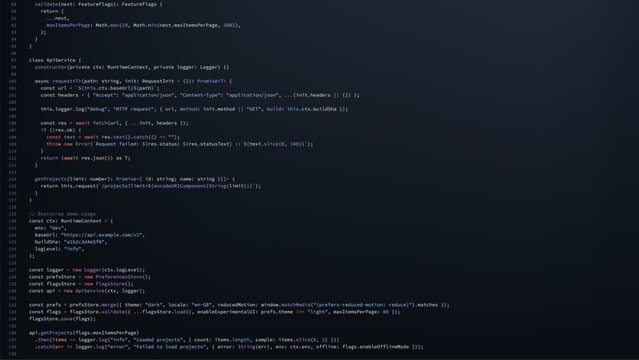Click the .catch line logging "Failed to load projects"
Screen dimensions: 639x360
(x=229, y=347)
